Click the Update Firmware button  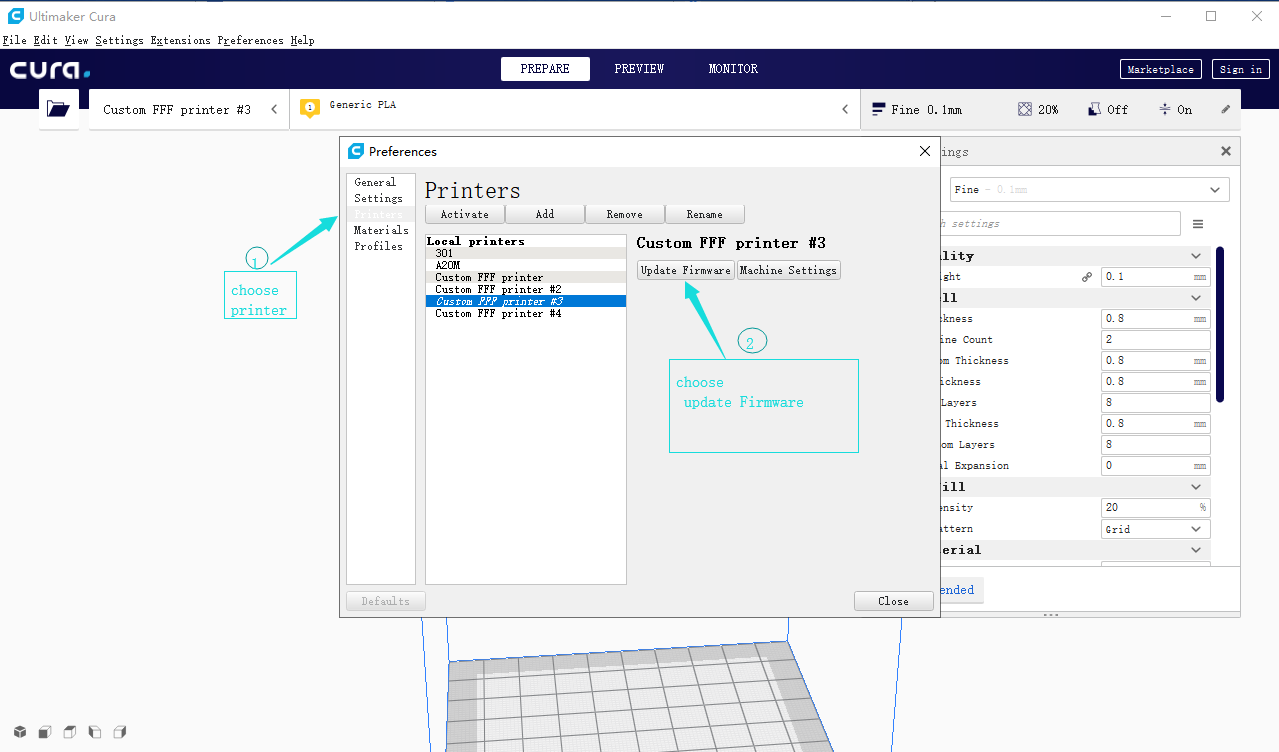click(x=686, y=270)
